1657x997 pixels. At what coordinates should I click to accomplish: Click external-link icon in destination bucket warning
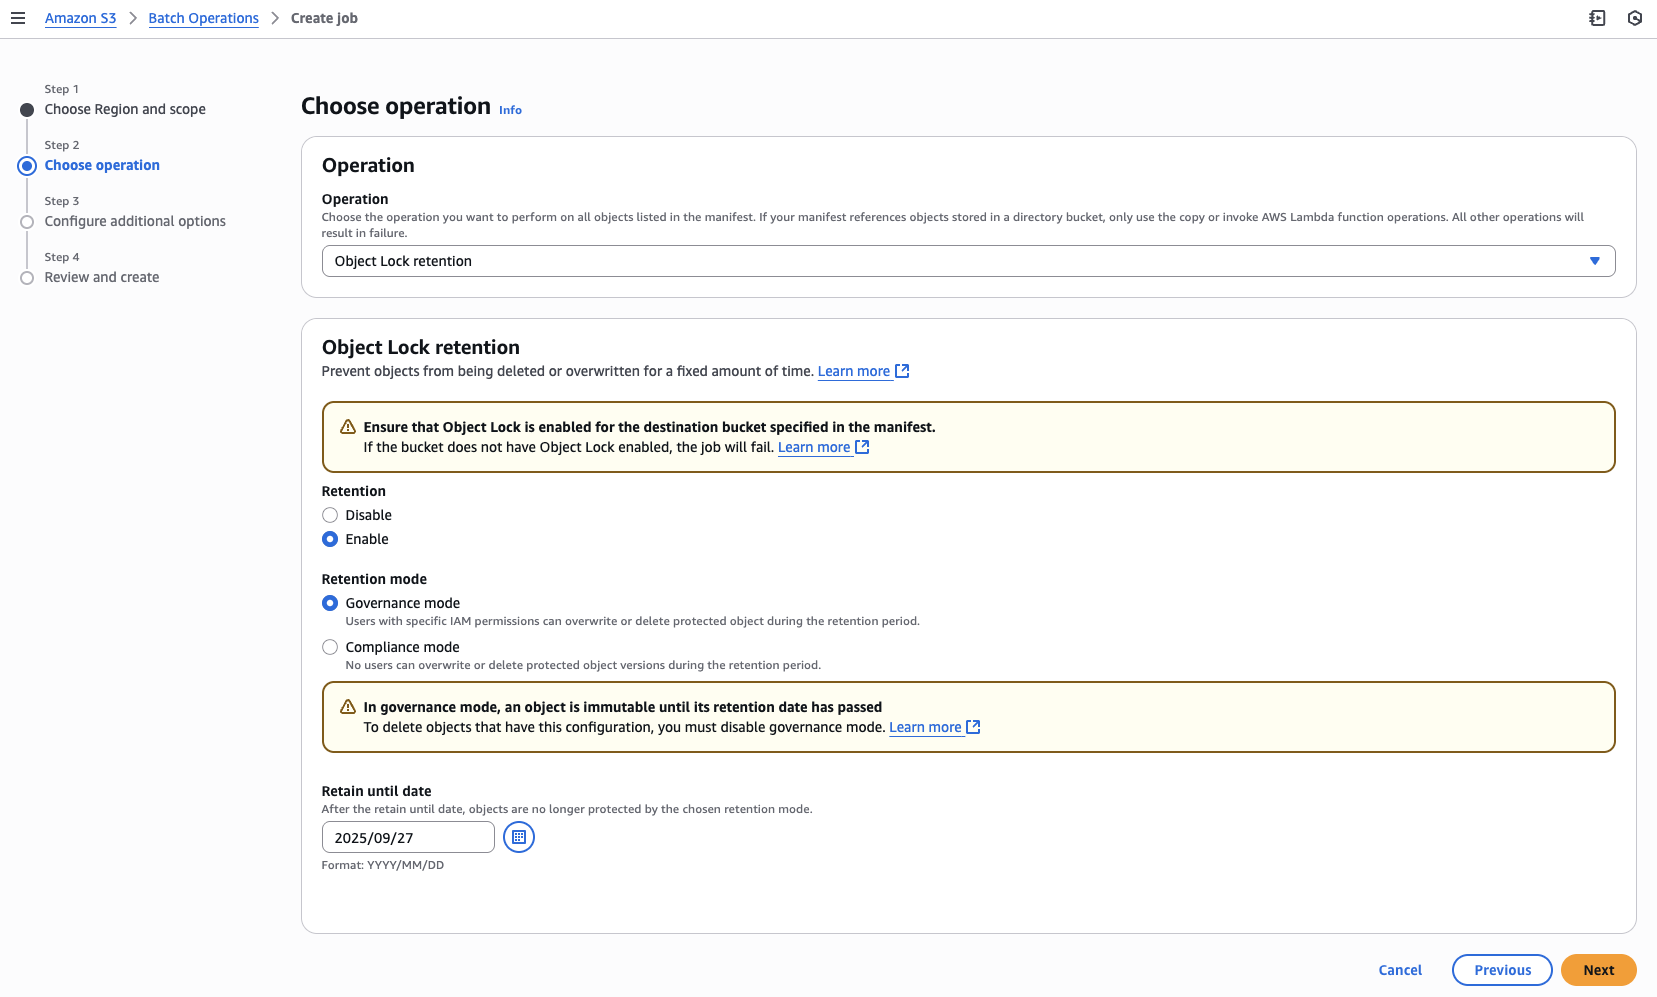tap(862, 447)
